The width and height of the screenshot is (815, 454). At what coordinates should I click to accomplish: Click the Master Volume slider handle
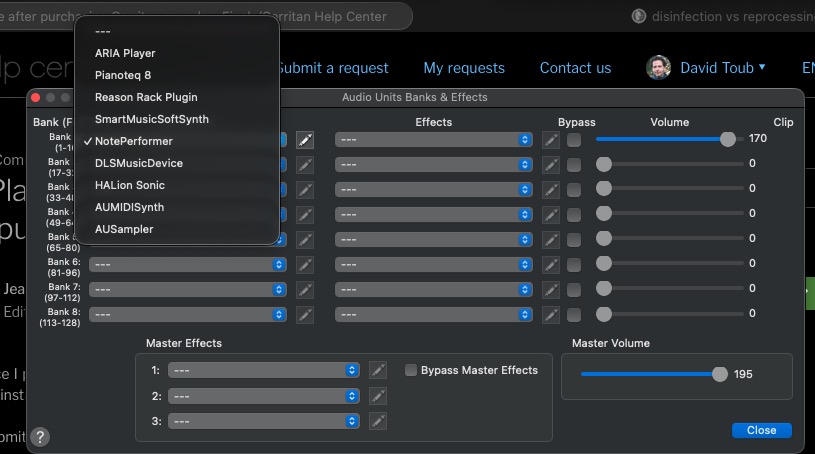click(x=719, y=374)
